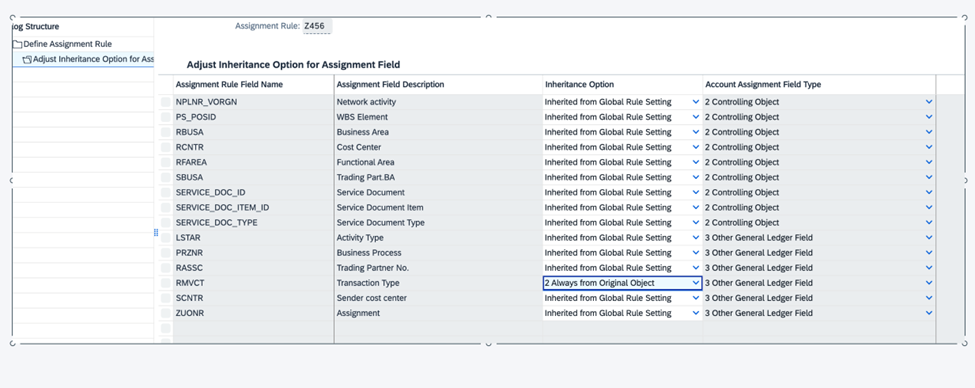Click the Assignment Rule Z456 field

317,26
